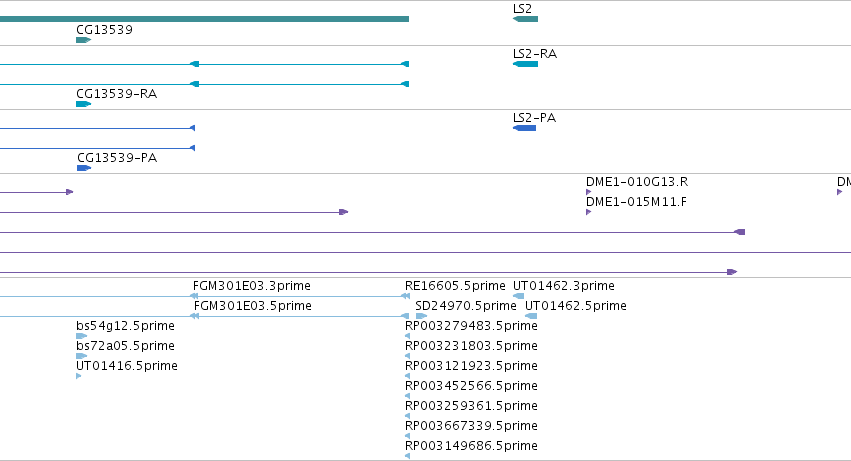Viewport: 851px width, 461px height.
Task: Open the RP003279483.5prime label
Action: pos(471,326)
